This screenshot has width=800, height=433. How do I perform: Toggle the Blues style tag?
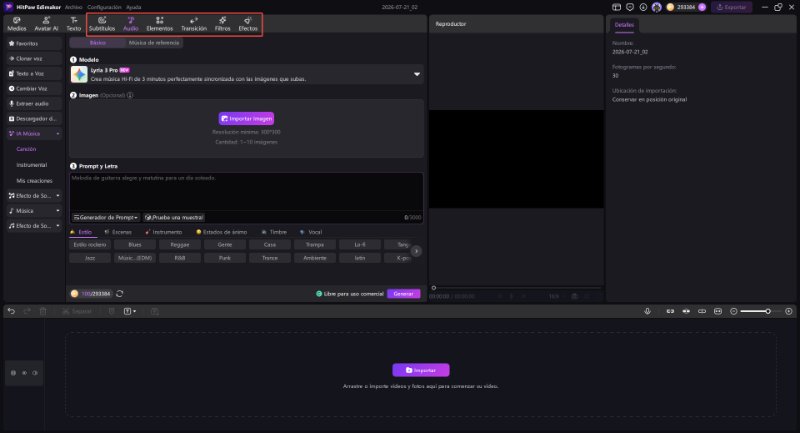click(135, 245)
